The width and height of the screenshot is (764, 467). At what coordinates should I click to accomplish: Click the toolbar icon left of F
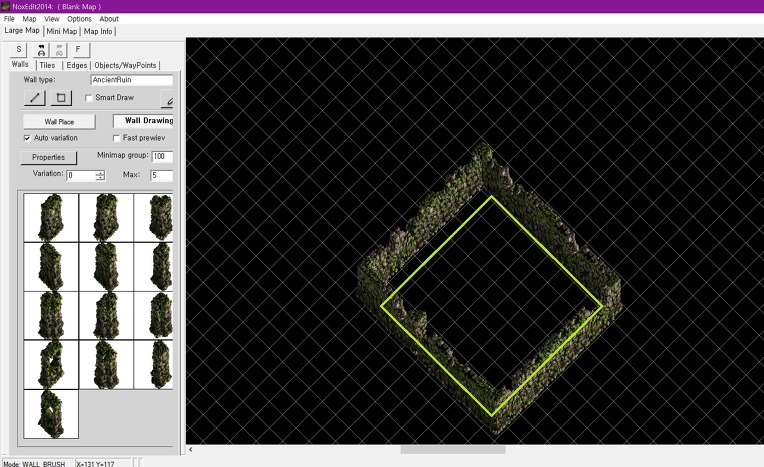[59, 49]
